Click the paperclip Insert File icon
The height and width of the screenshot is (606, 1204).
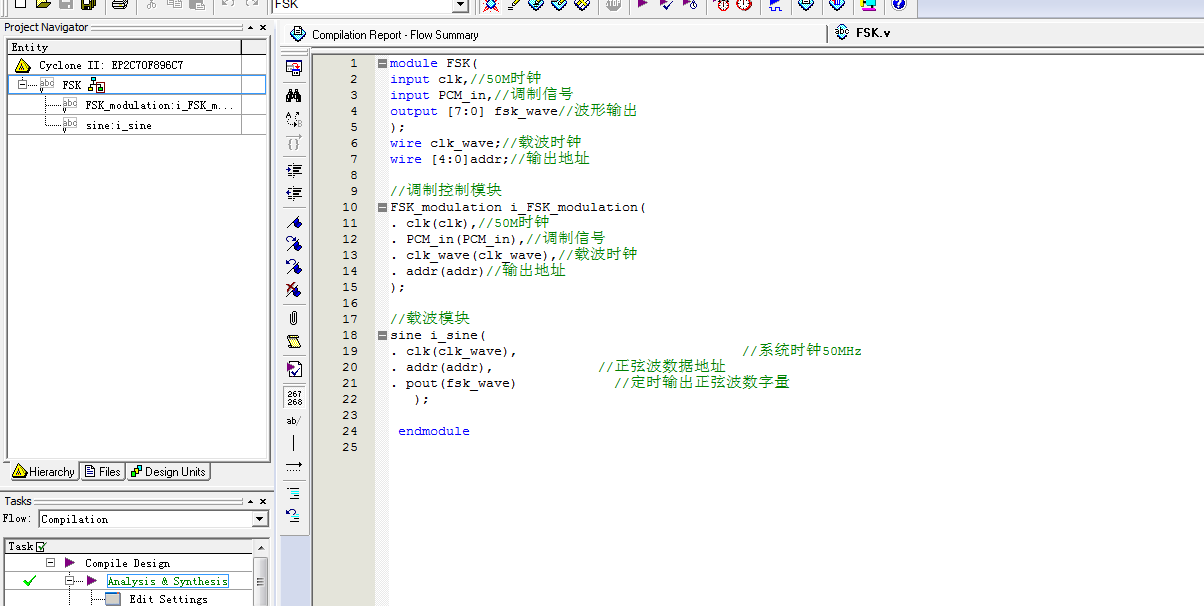point(293,318)
